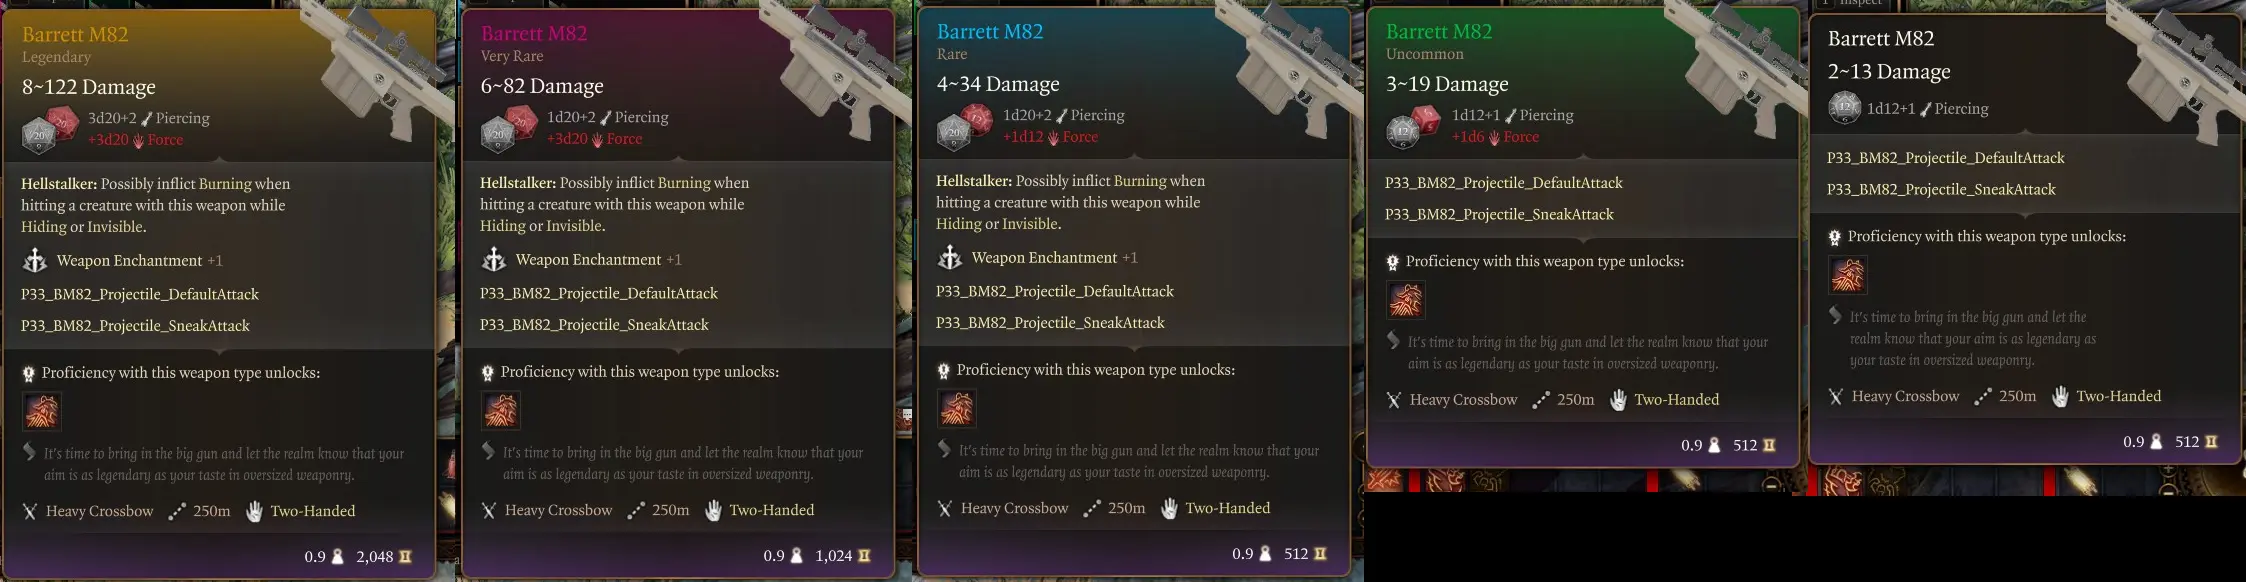
Task: Click the gold value icon beside 2,048
Action: [x=405, y=557]
